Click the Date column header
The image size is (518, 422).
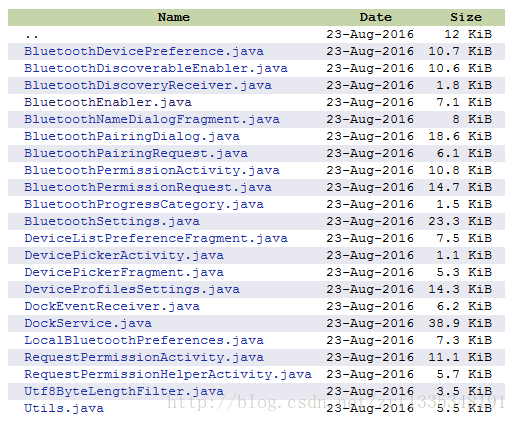point(376,17)
